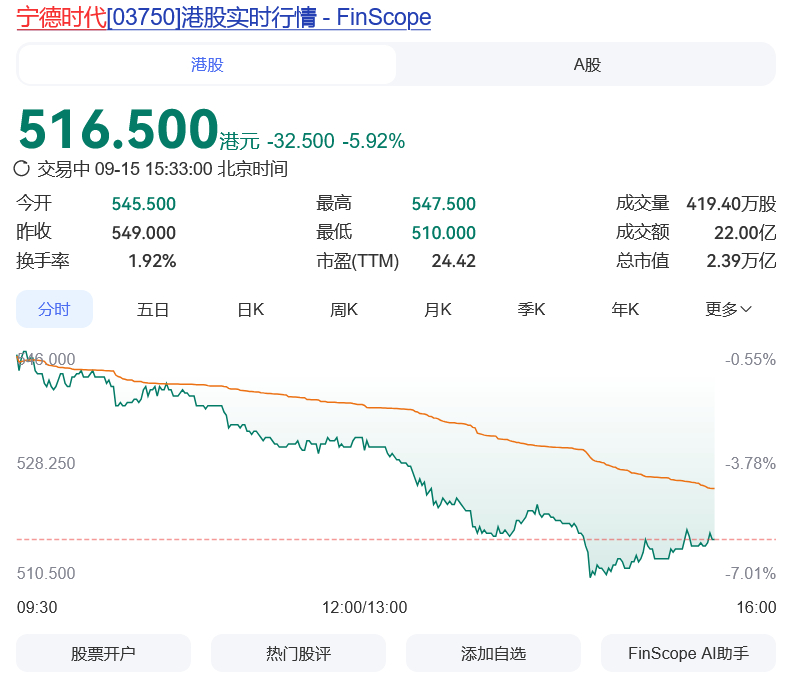
Task: Click the chart percentage label -3.78%
Action: (x=750, y=463)
